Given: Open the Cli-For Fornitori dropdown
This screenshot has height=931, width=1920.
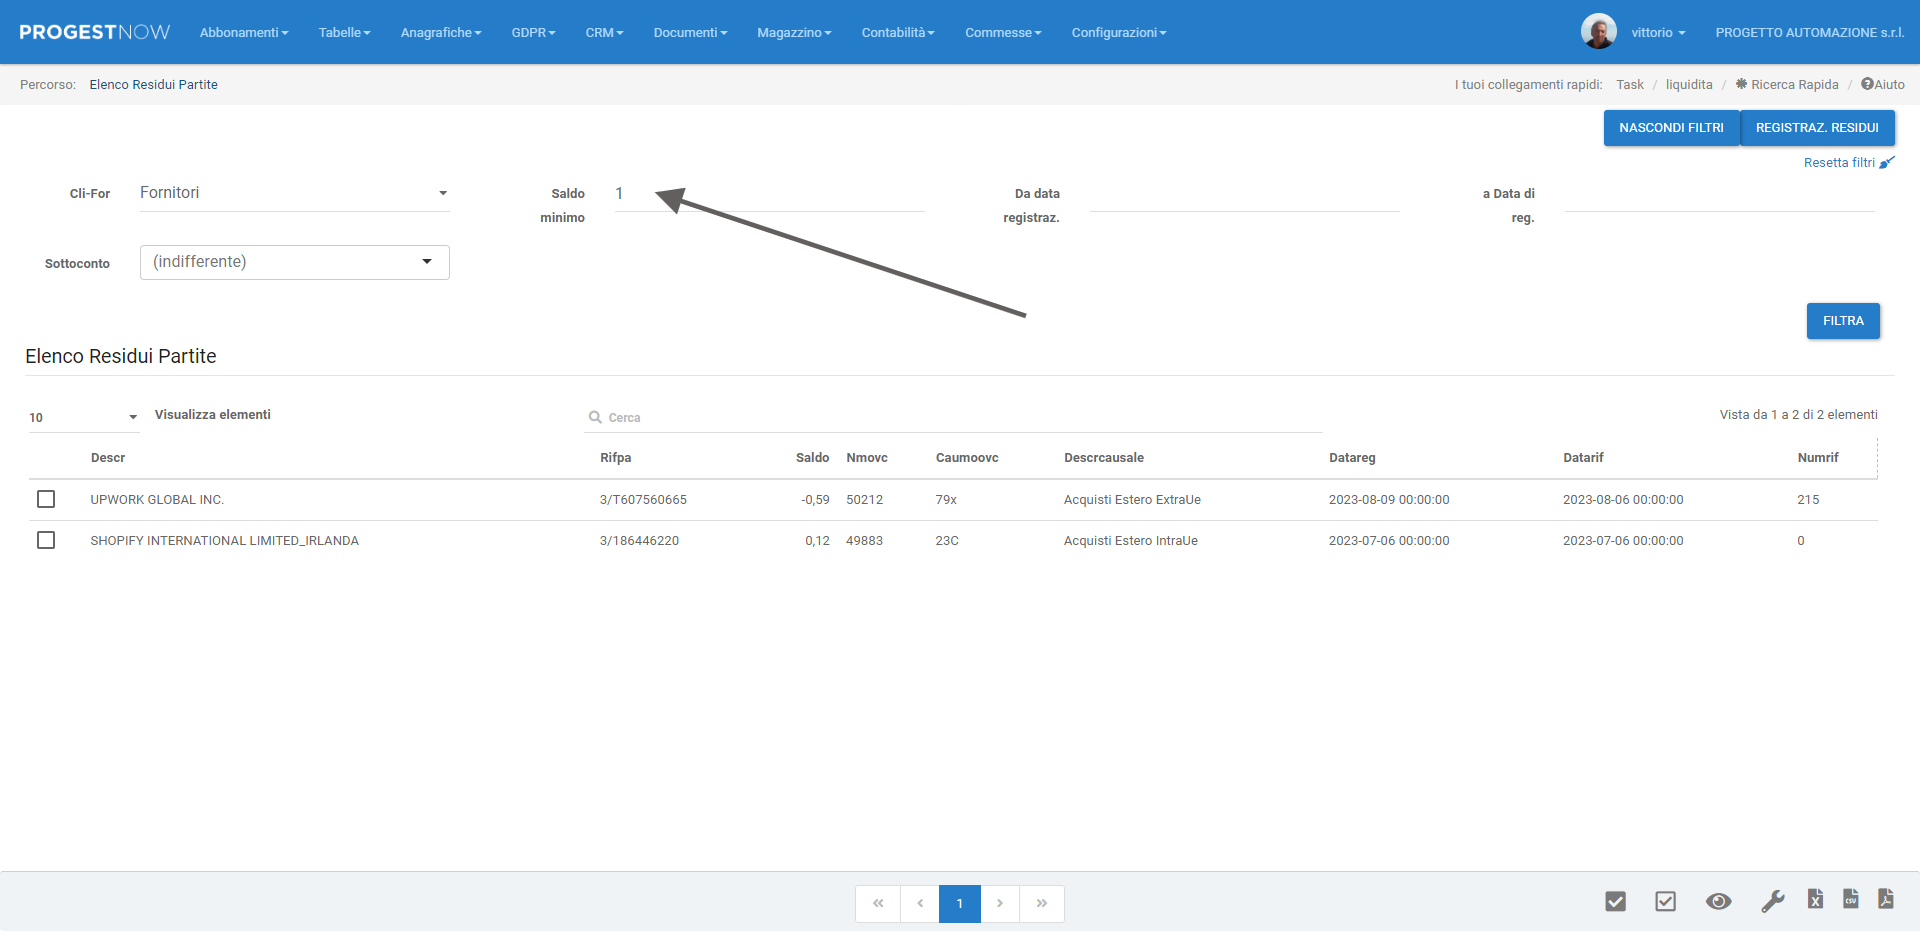Looking at the screenshot, I should click(294, 193).
